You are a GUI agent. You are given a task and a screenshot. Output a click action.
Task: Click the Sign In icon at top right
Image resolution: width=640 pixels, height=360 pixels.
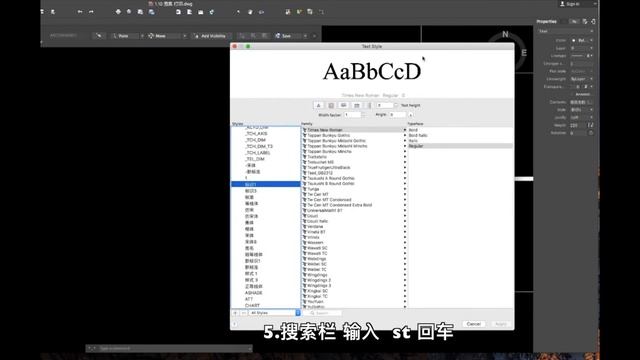(562, 4)
